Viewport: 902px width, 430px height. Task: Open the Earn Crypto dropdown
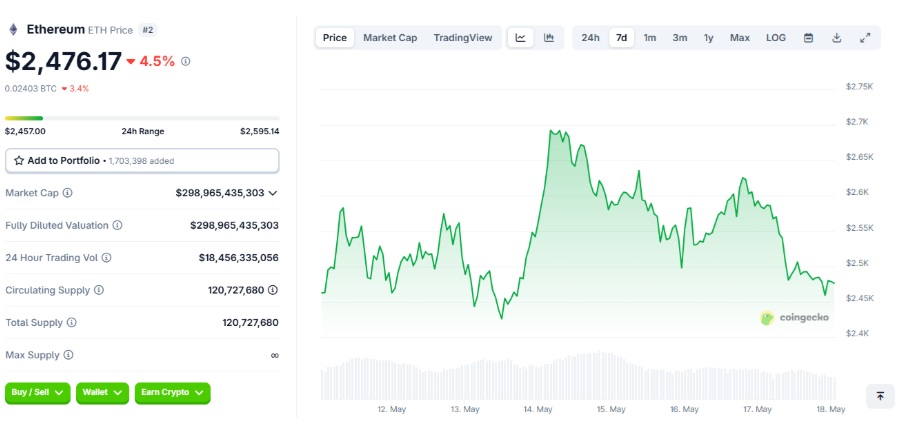173,393
